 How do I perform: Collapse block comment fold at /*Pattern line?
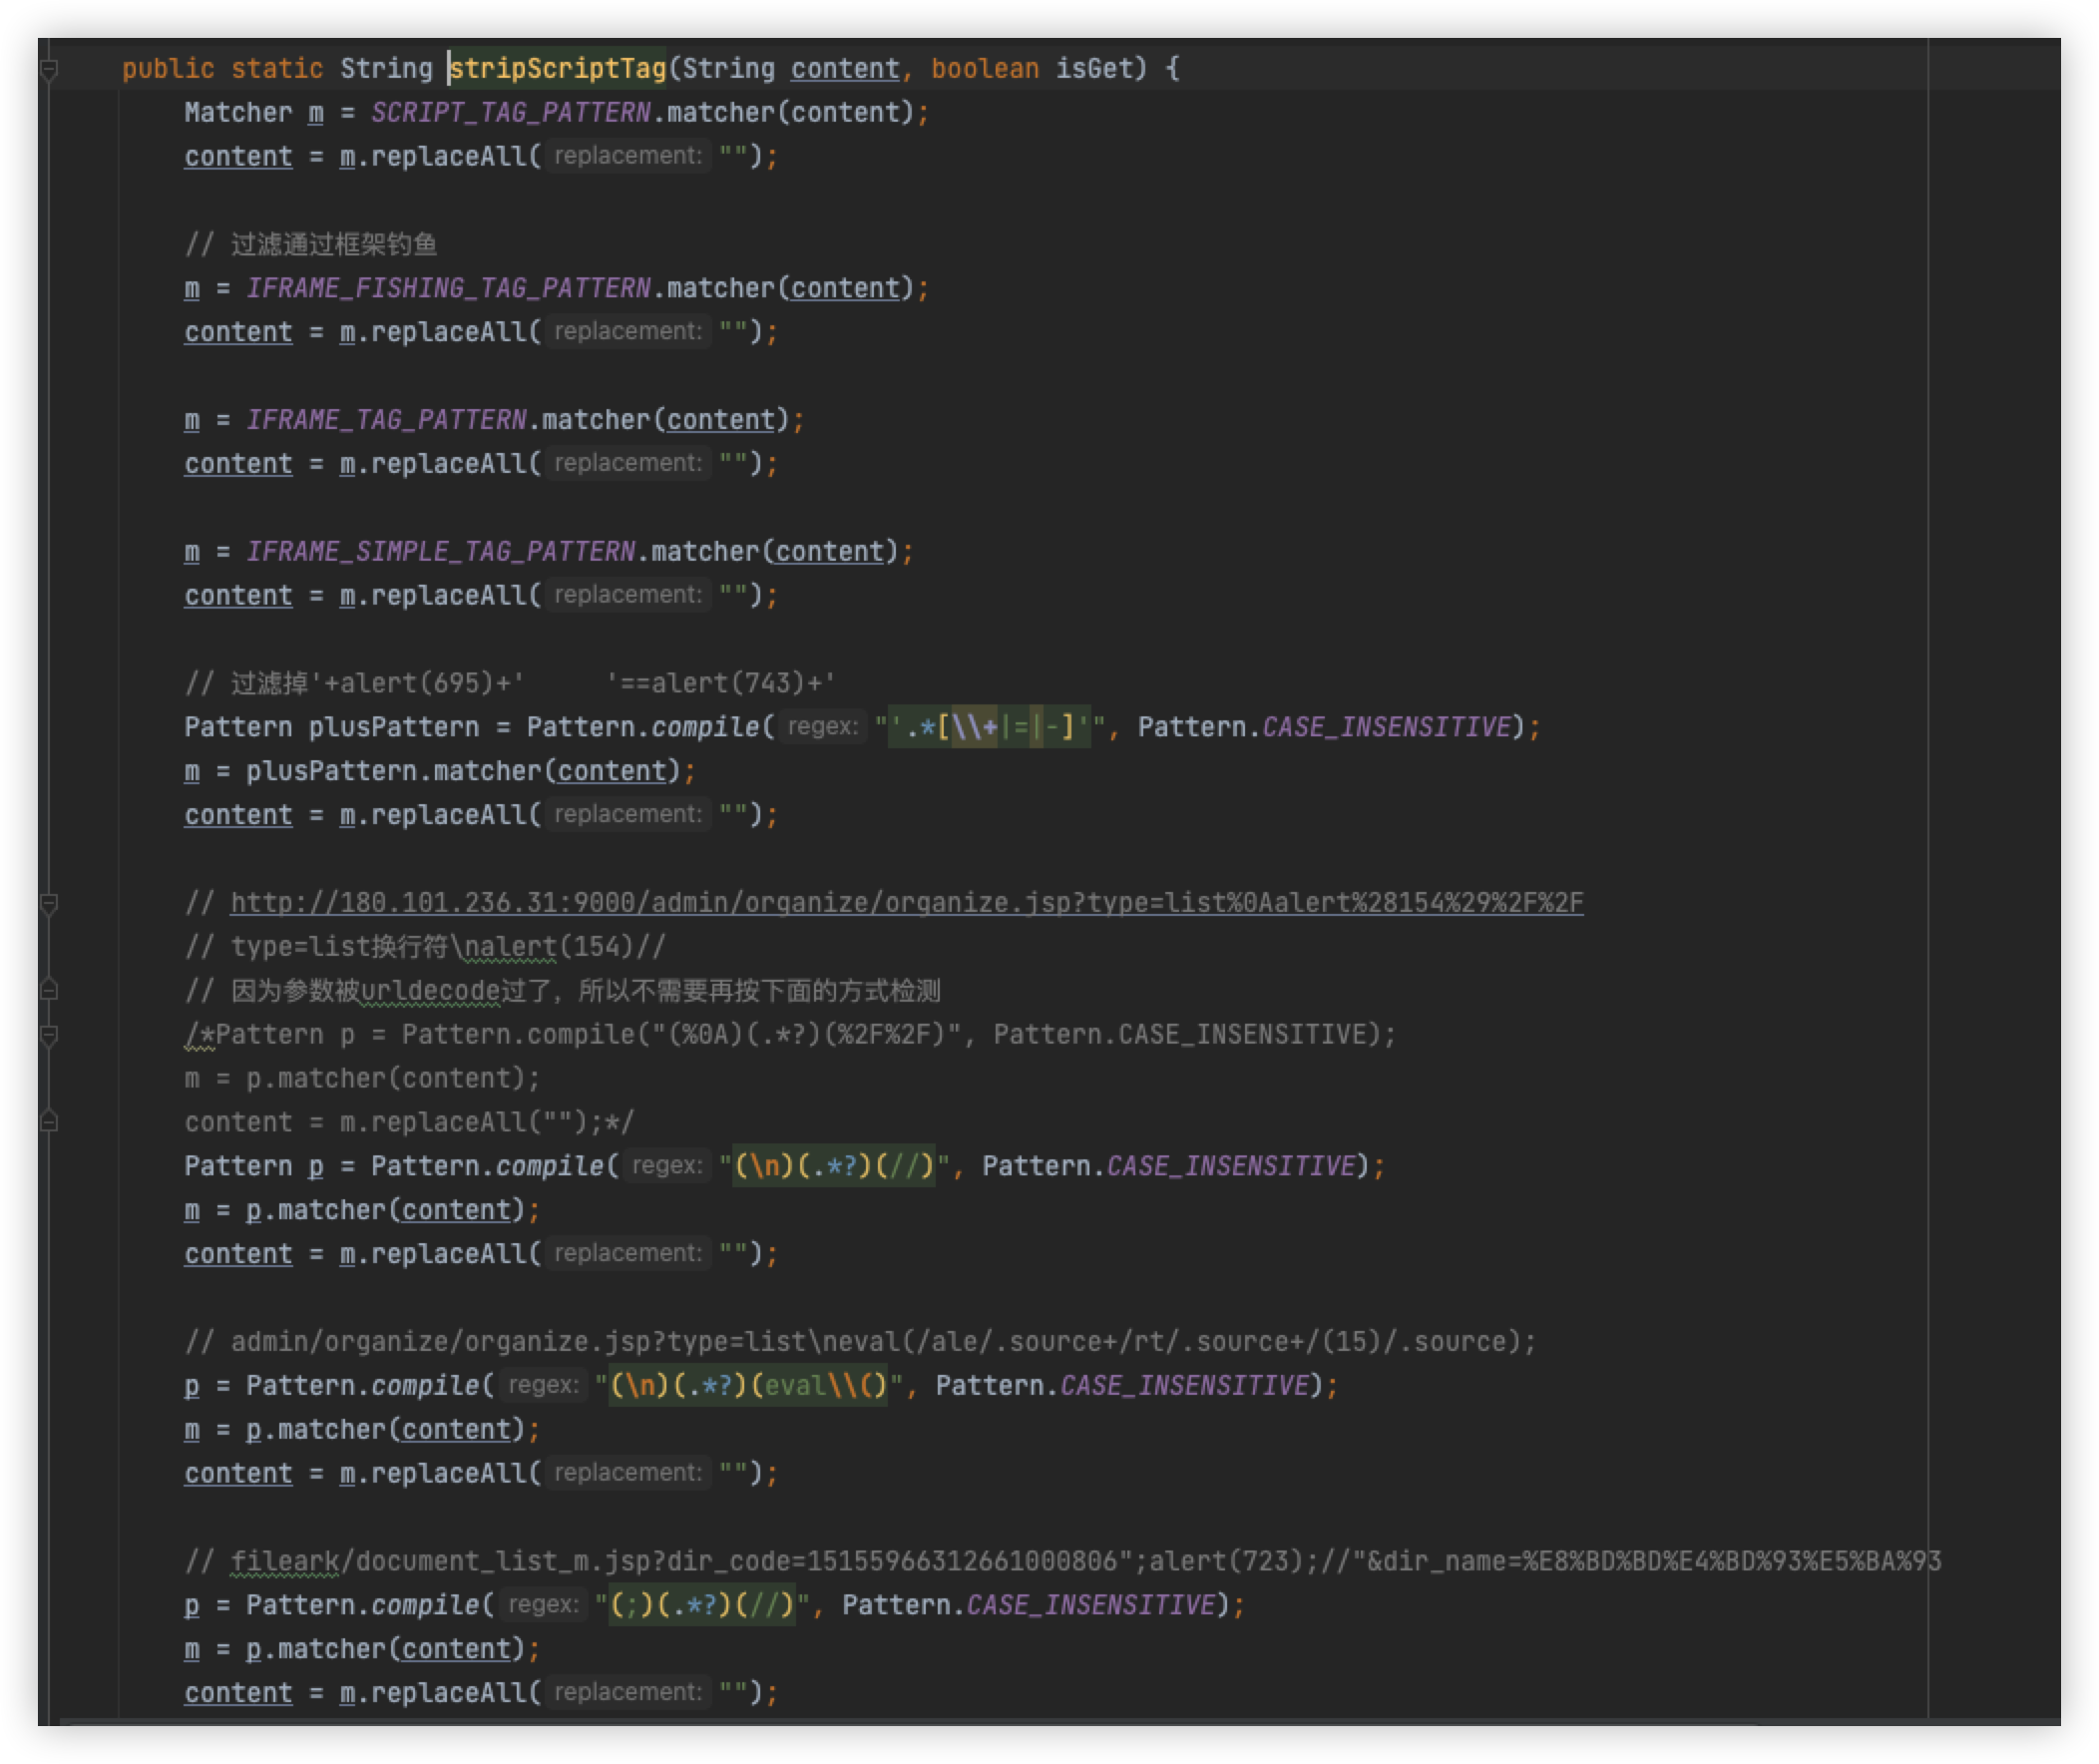49,1035
